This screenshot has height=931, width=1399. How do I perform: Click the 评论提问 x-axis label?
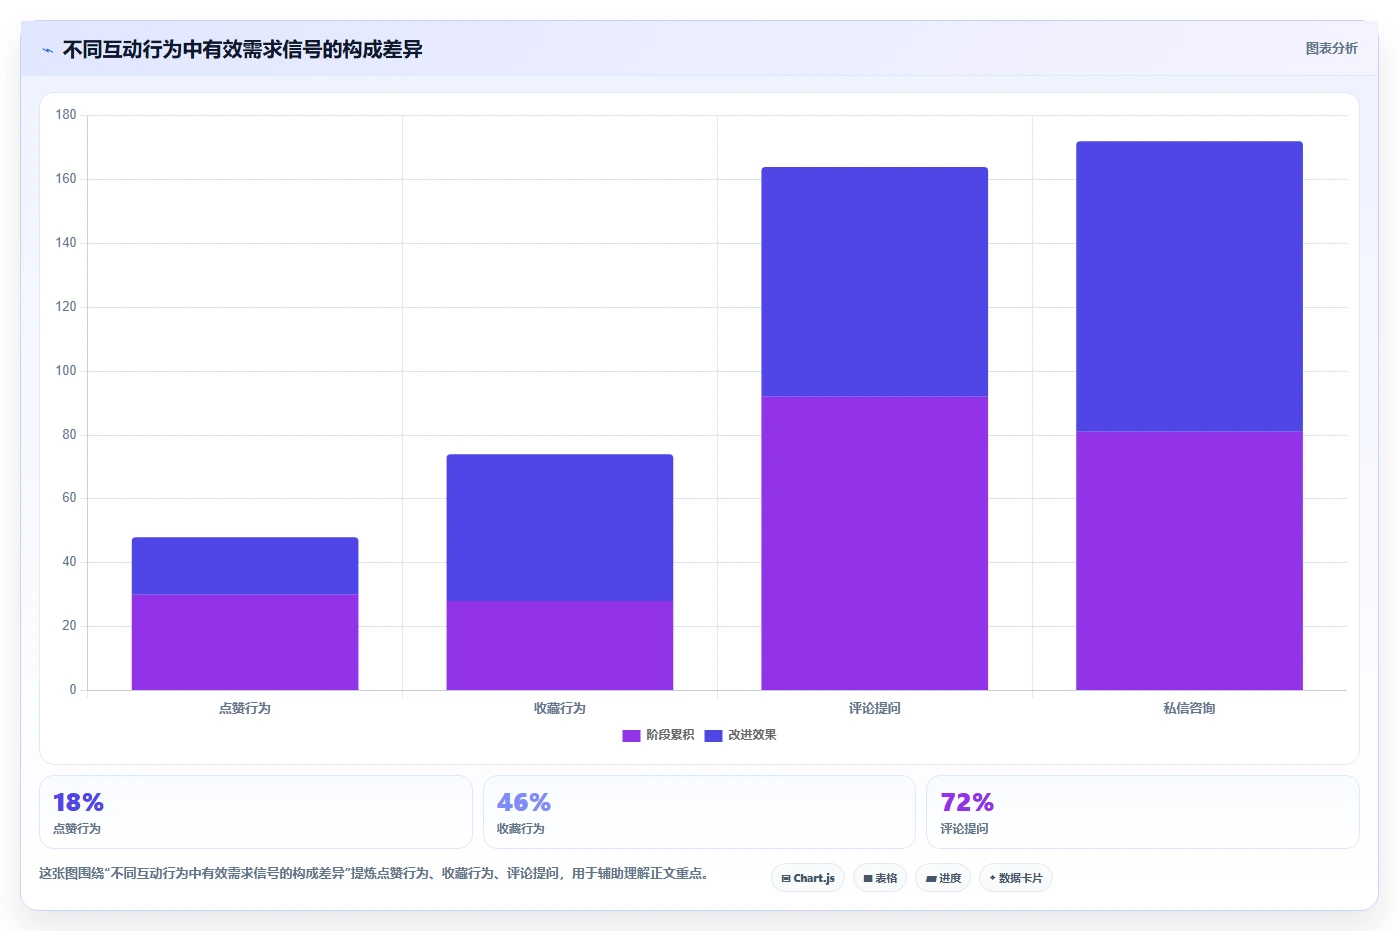875,708
